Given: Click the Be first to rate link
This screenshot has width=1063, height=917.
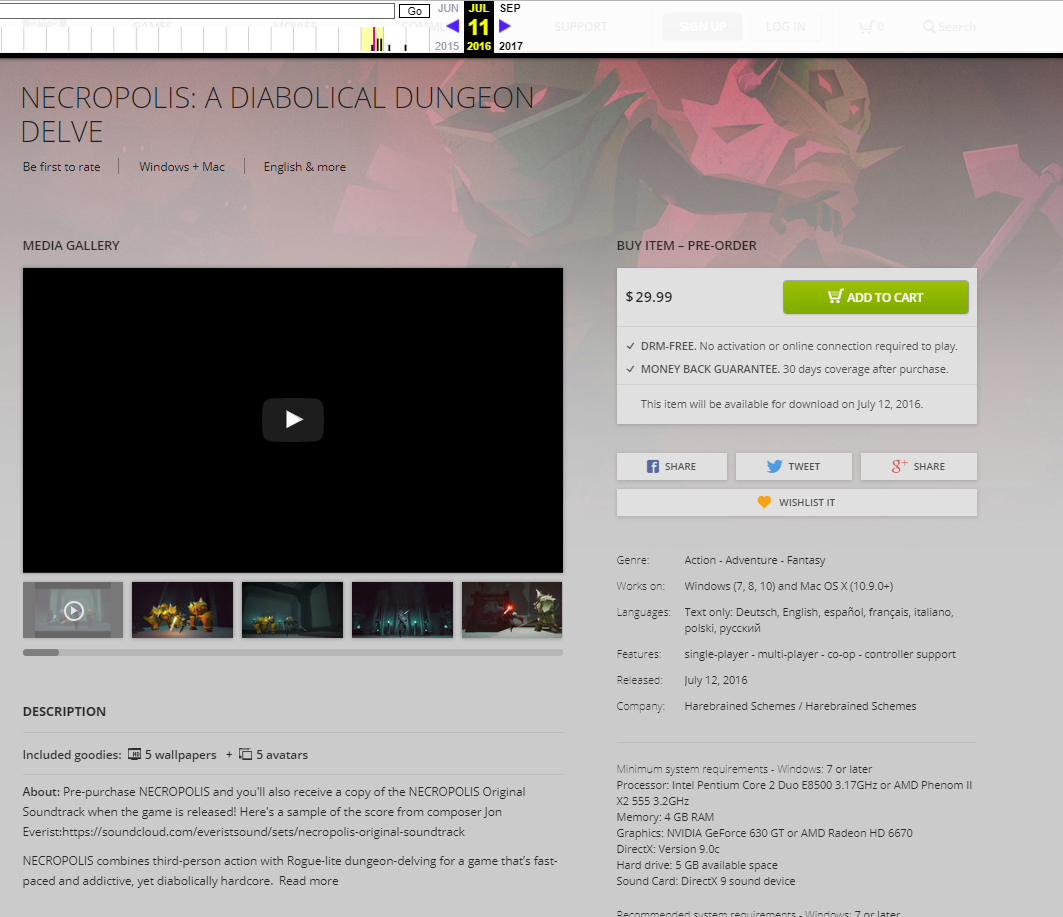Looking at the screenshot, I should (x=62, y=167).
